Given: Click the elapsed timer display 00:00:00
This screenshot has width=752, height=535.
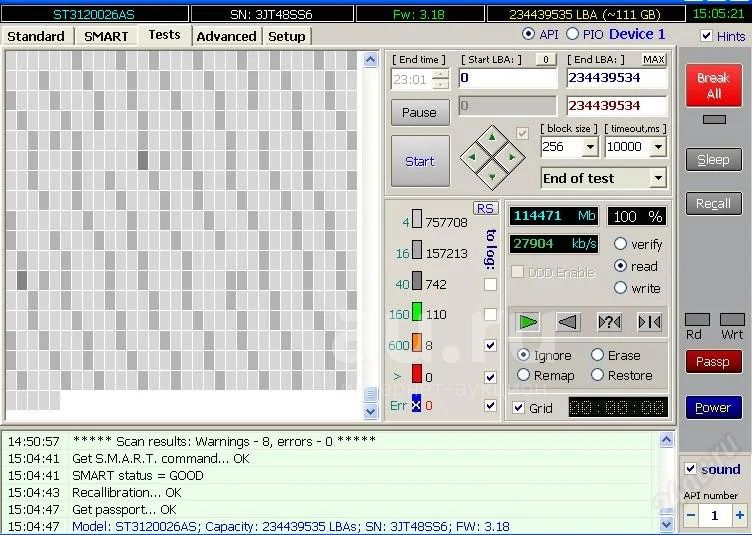Looking at the screenshot, I should pyautogui.click(x=618, y=407).
